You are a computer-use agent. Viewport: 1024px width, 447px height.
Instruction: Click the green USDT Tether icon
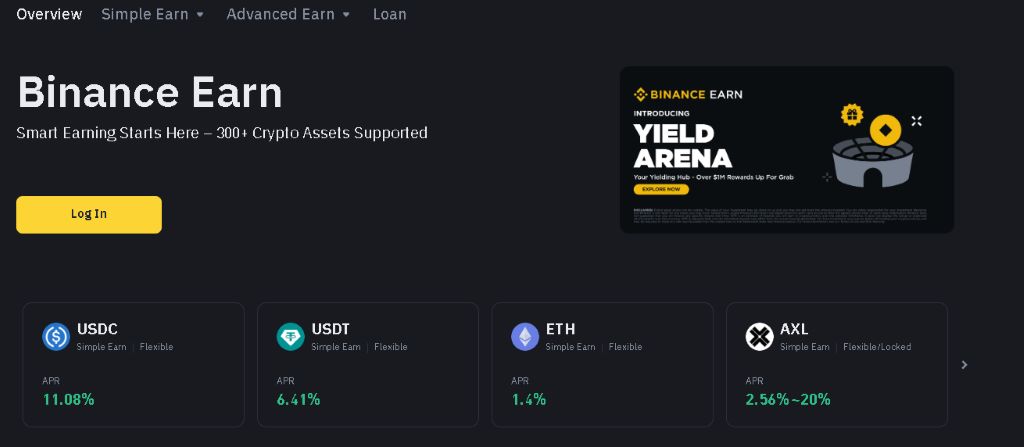(x=290, y=337)
